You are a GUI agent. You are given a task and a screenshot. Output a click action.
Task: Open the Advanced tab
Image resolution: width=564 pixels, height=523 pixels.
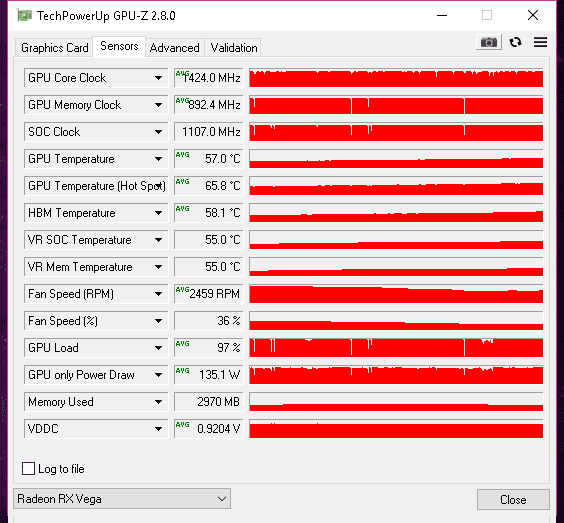tap(174, 48)
